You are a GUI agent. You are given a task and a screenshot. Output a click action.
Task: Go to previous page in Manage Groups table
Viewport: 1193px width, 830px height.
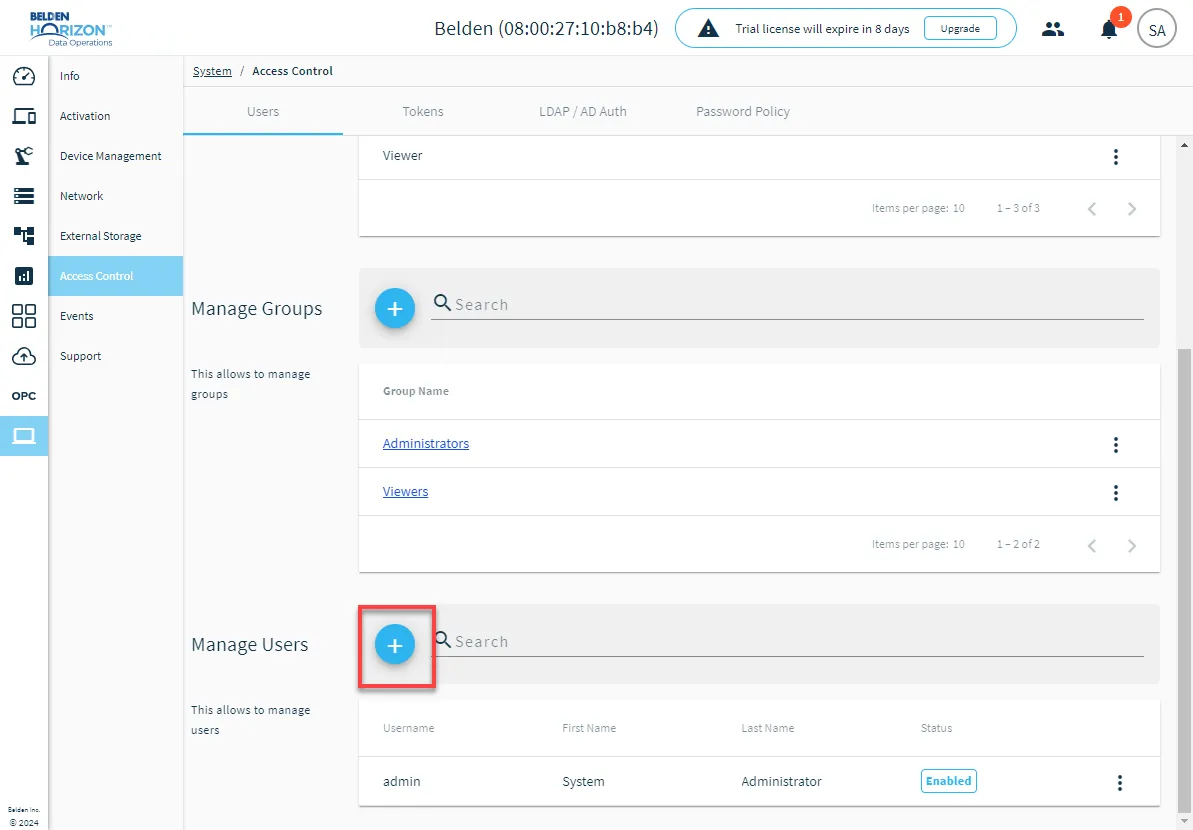pos(1092,545)
